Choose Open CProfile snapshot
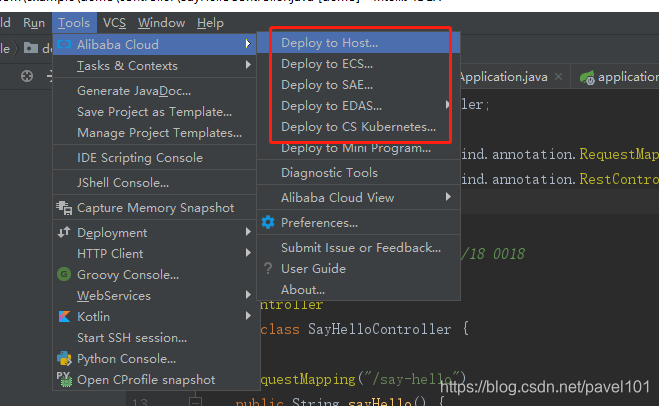659x406 pixels. pyautogui.click(x=155, y=380)
